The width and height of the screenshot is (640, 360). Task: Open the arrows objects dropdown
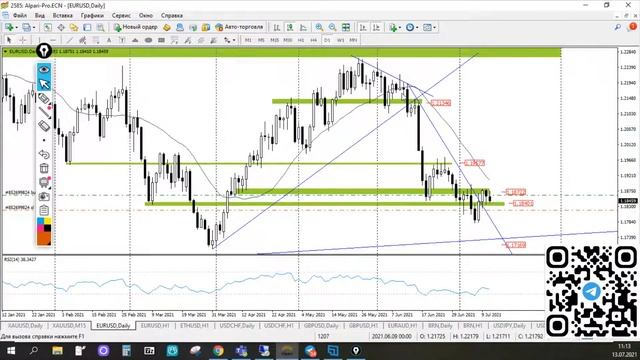click(229, 40)
